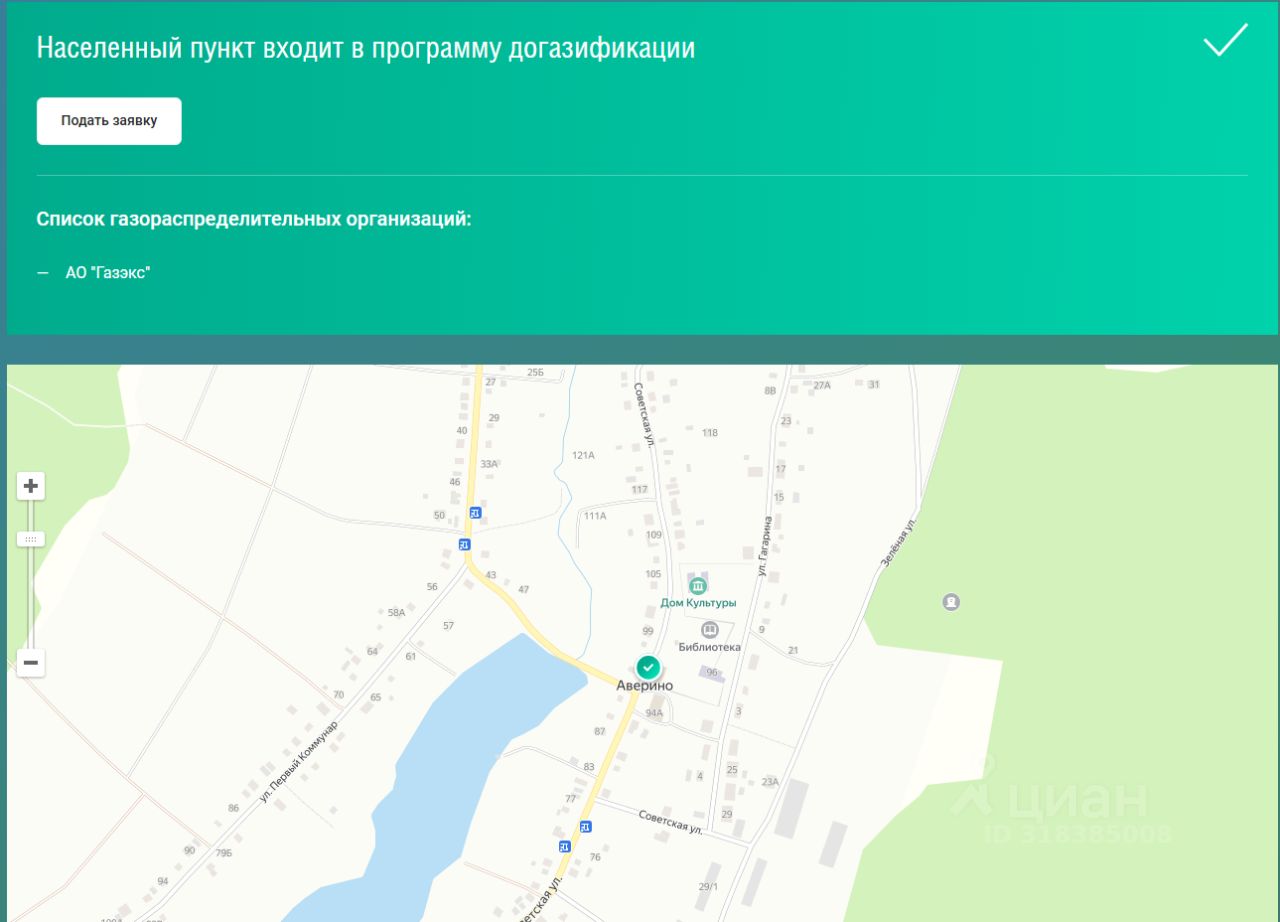The width and height of the screenshot is (1280, 922).
Task: Click the АО "Газэкс" organization entry
Action: (107, 272)
